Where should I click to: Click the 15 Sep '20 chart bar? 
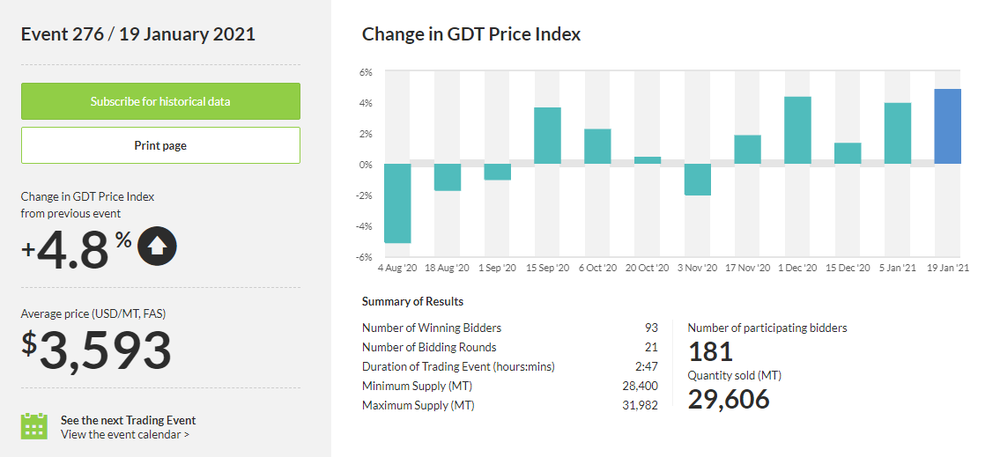[x=547, y=136]
